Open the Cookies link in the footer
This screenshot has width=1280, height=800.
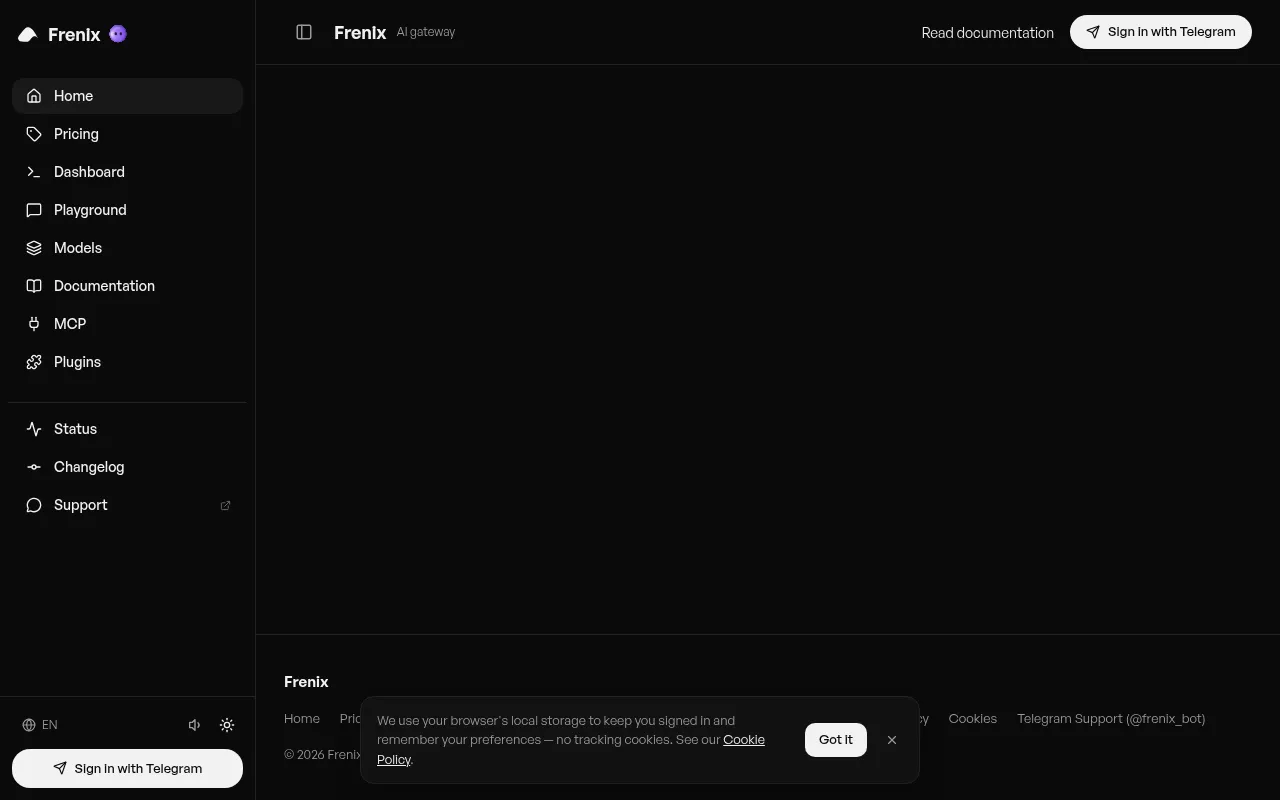coord(973,719)
